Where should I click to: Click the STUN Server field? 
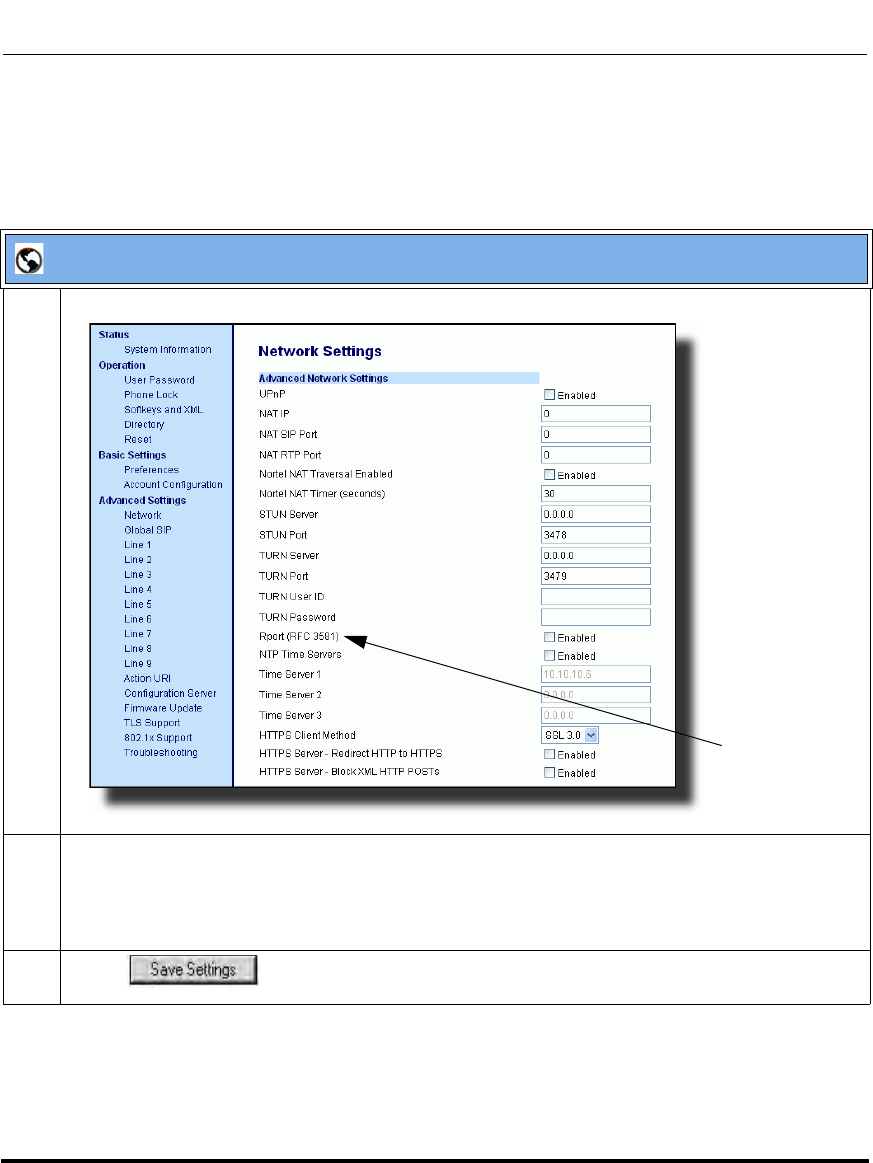coord(596,514)
